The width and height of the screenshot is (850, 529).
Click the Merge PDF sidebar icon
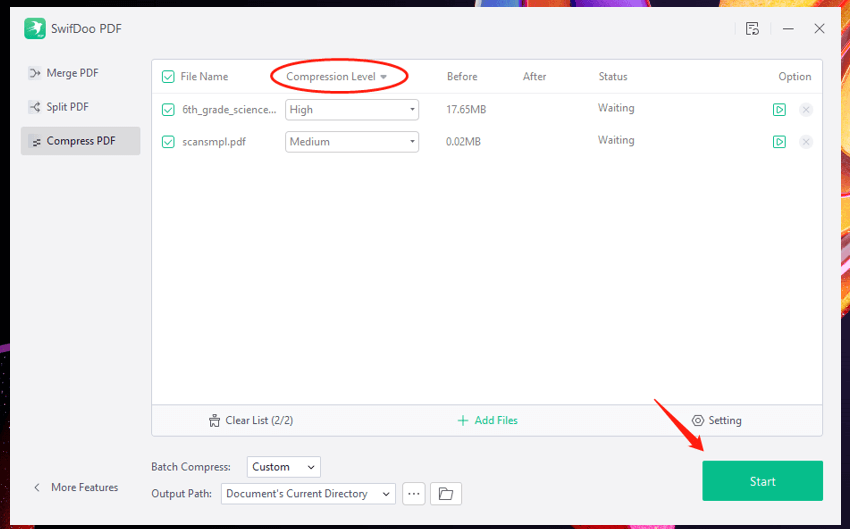point(35,73)
